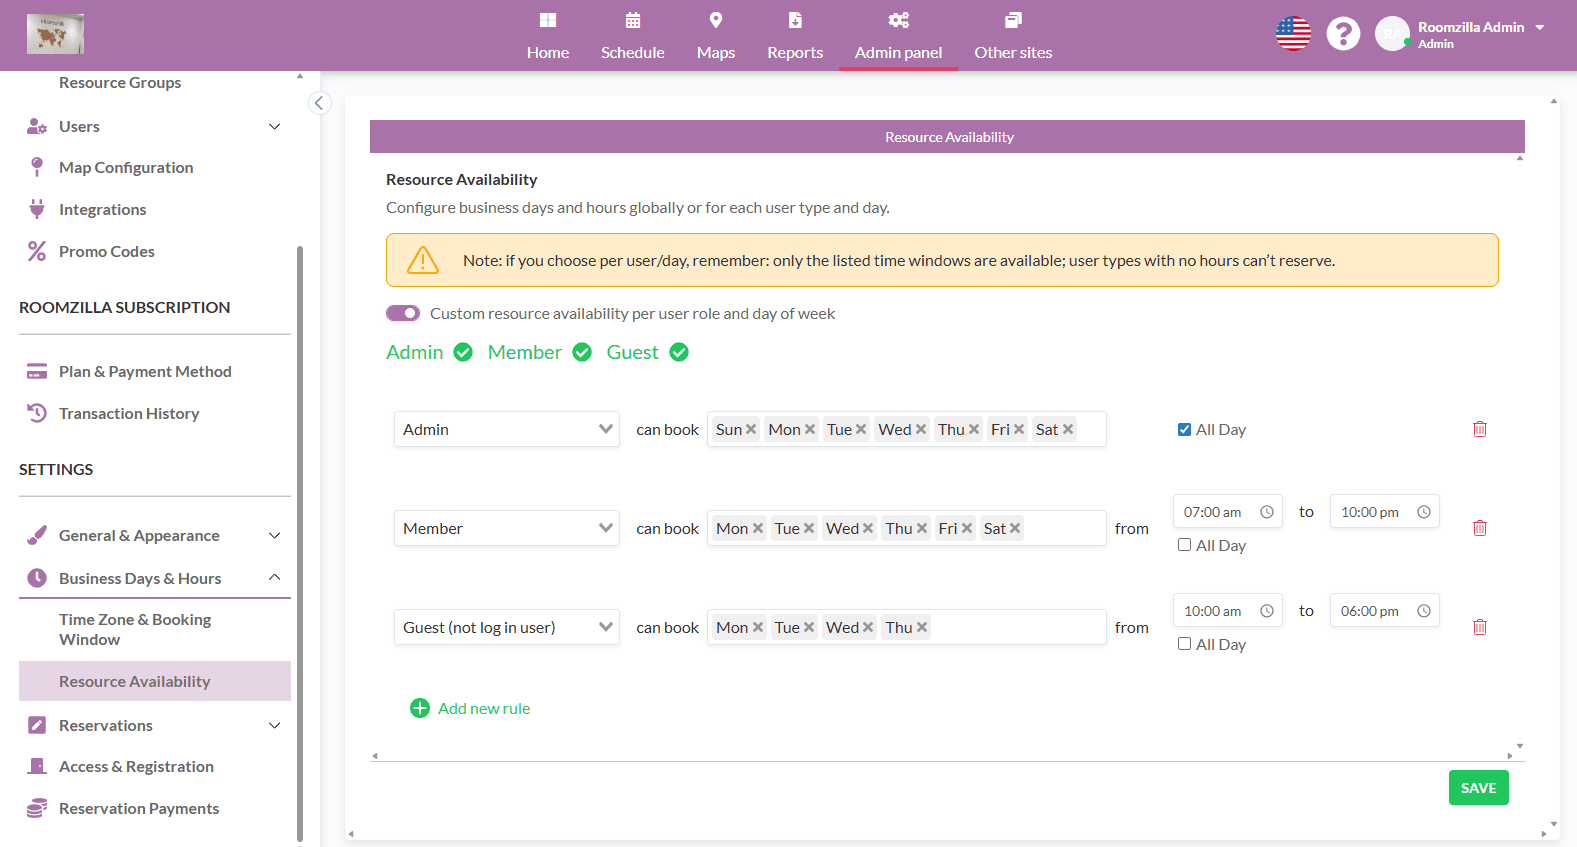Toggle custom resource availability per role

pos(403,313)
